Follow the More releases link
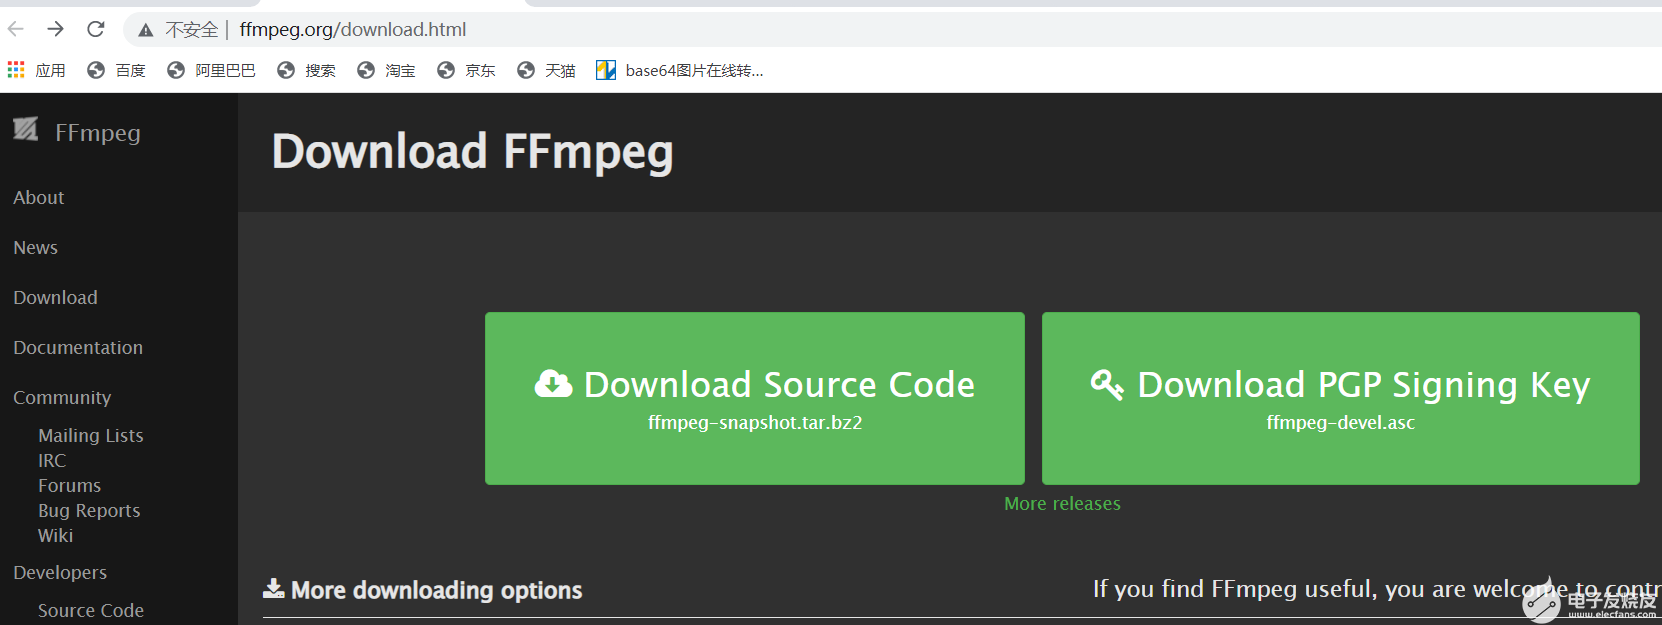The width and height of the screenshot is (1662, 625). click(x=1062, y=504)
